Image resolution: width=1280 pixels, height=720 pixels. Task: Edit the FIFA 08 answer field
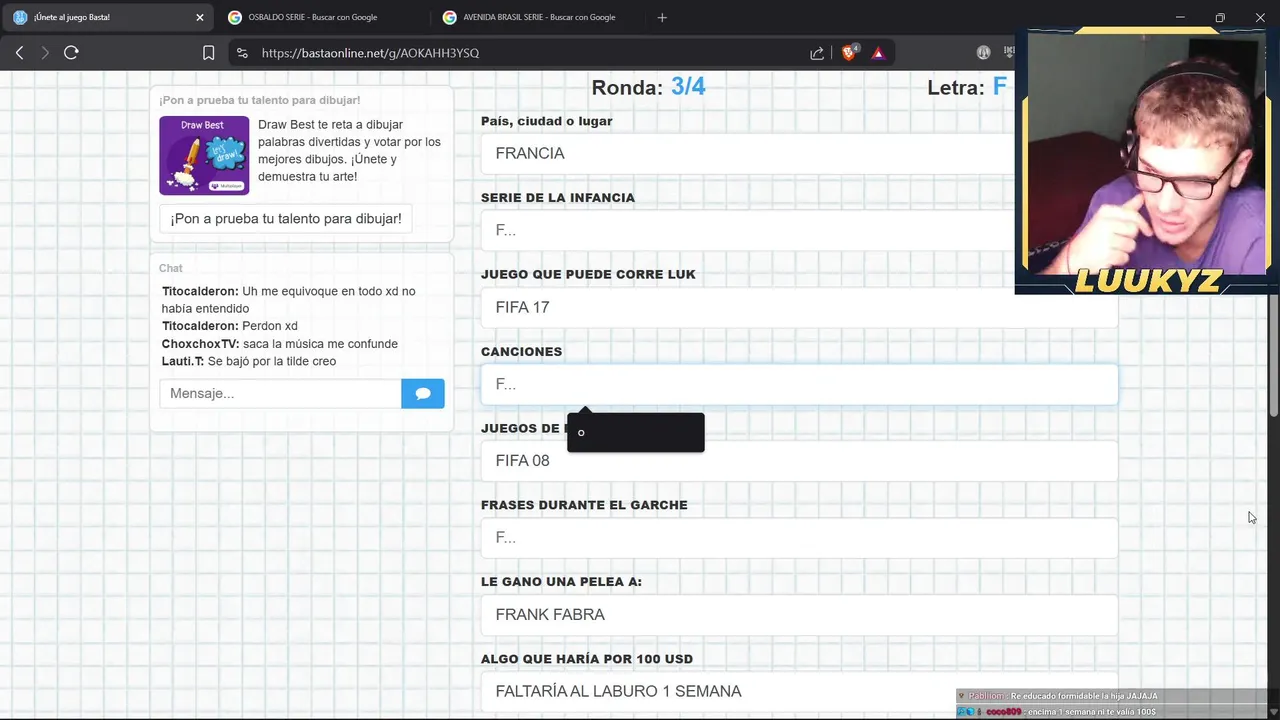[x=799, y=461]
